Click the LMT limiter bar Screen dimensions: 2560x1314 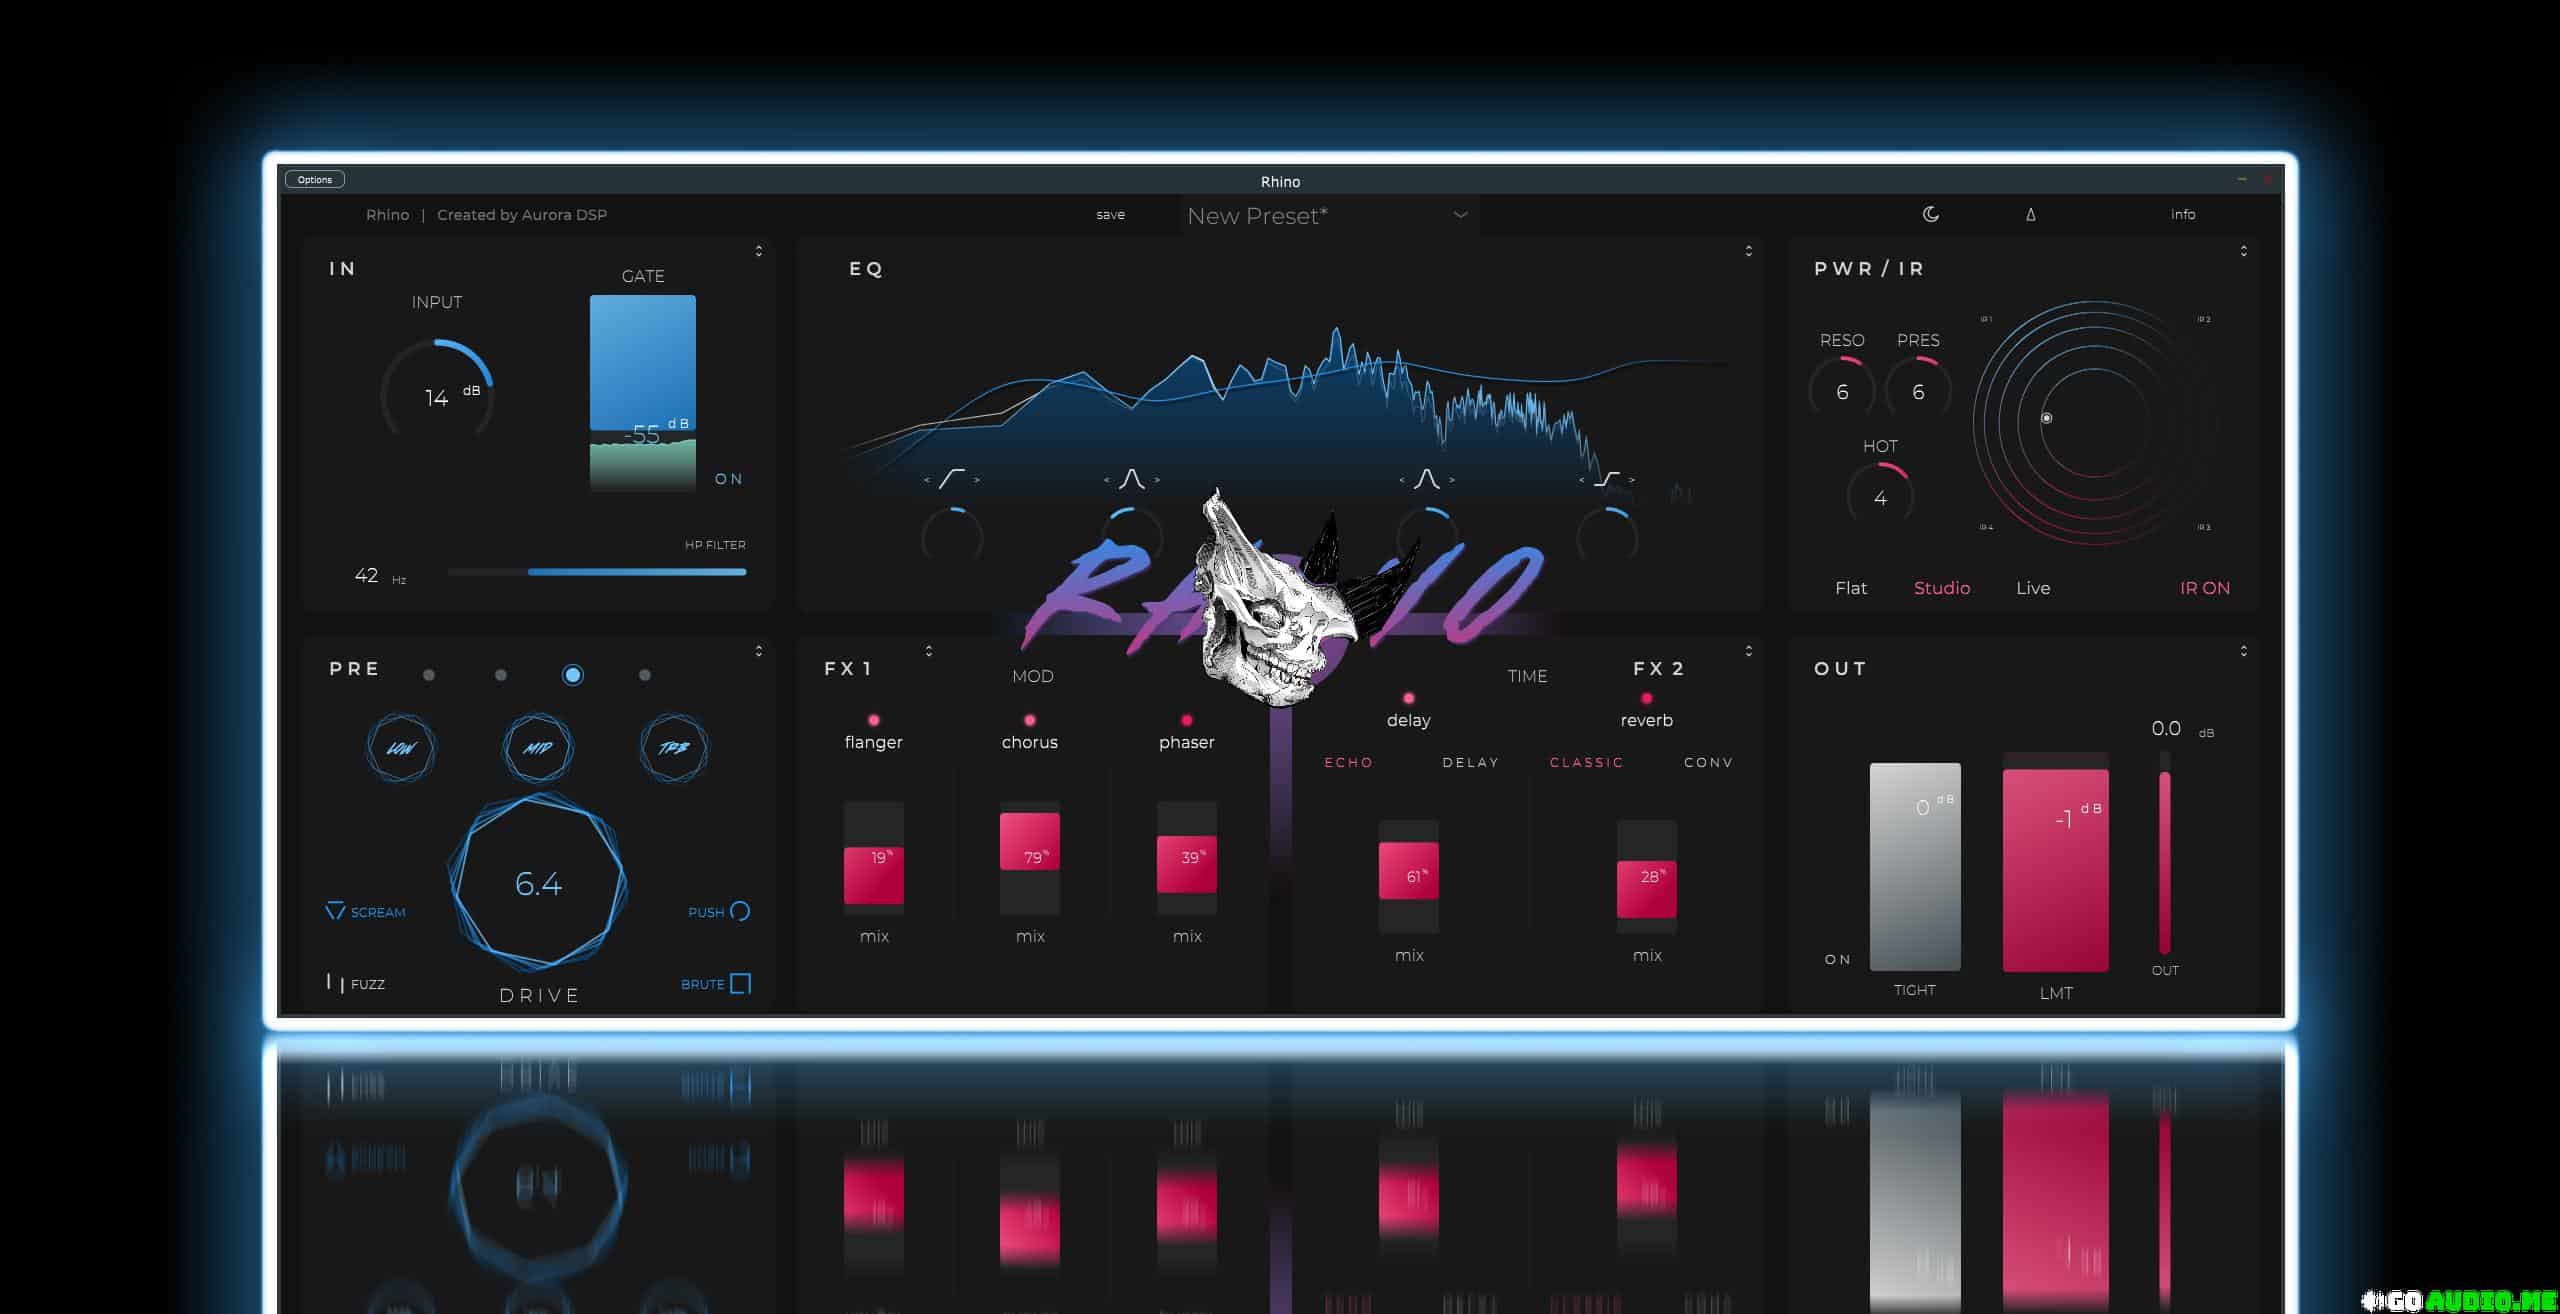pyautogui.click(x=2055, y=862)
